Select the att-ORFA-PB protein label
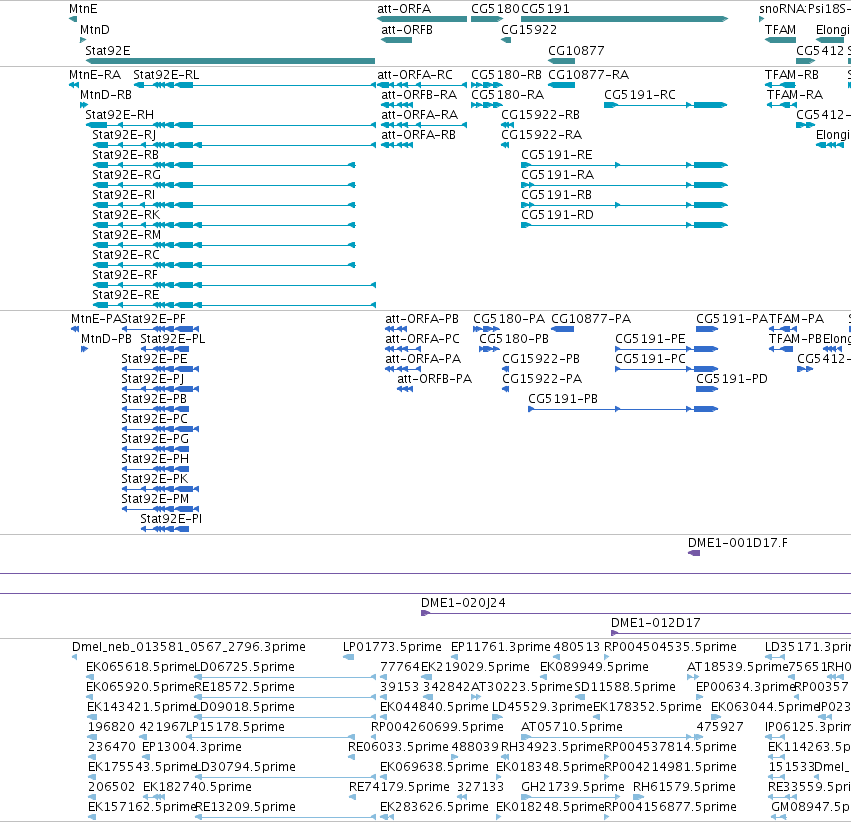Image resolution: width=851 pixels, height=822 pixels. [x=422, y=318]
